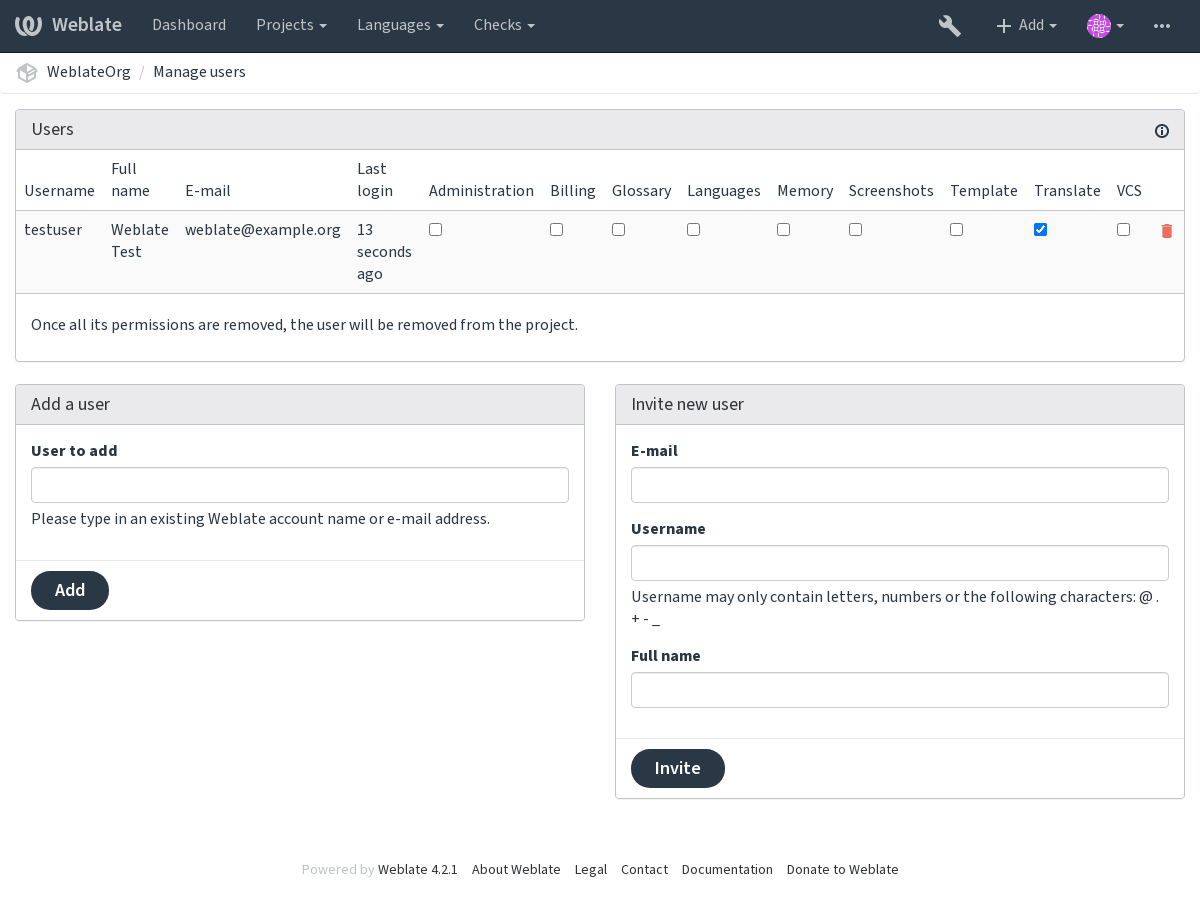Click the Add user button
The width and height of the screenshot is (1200, 903).
click(x=70, y=590)
